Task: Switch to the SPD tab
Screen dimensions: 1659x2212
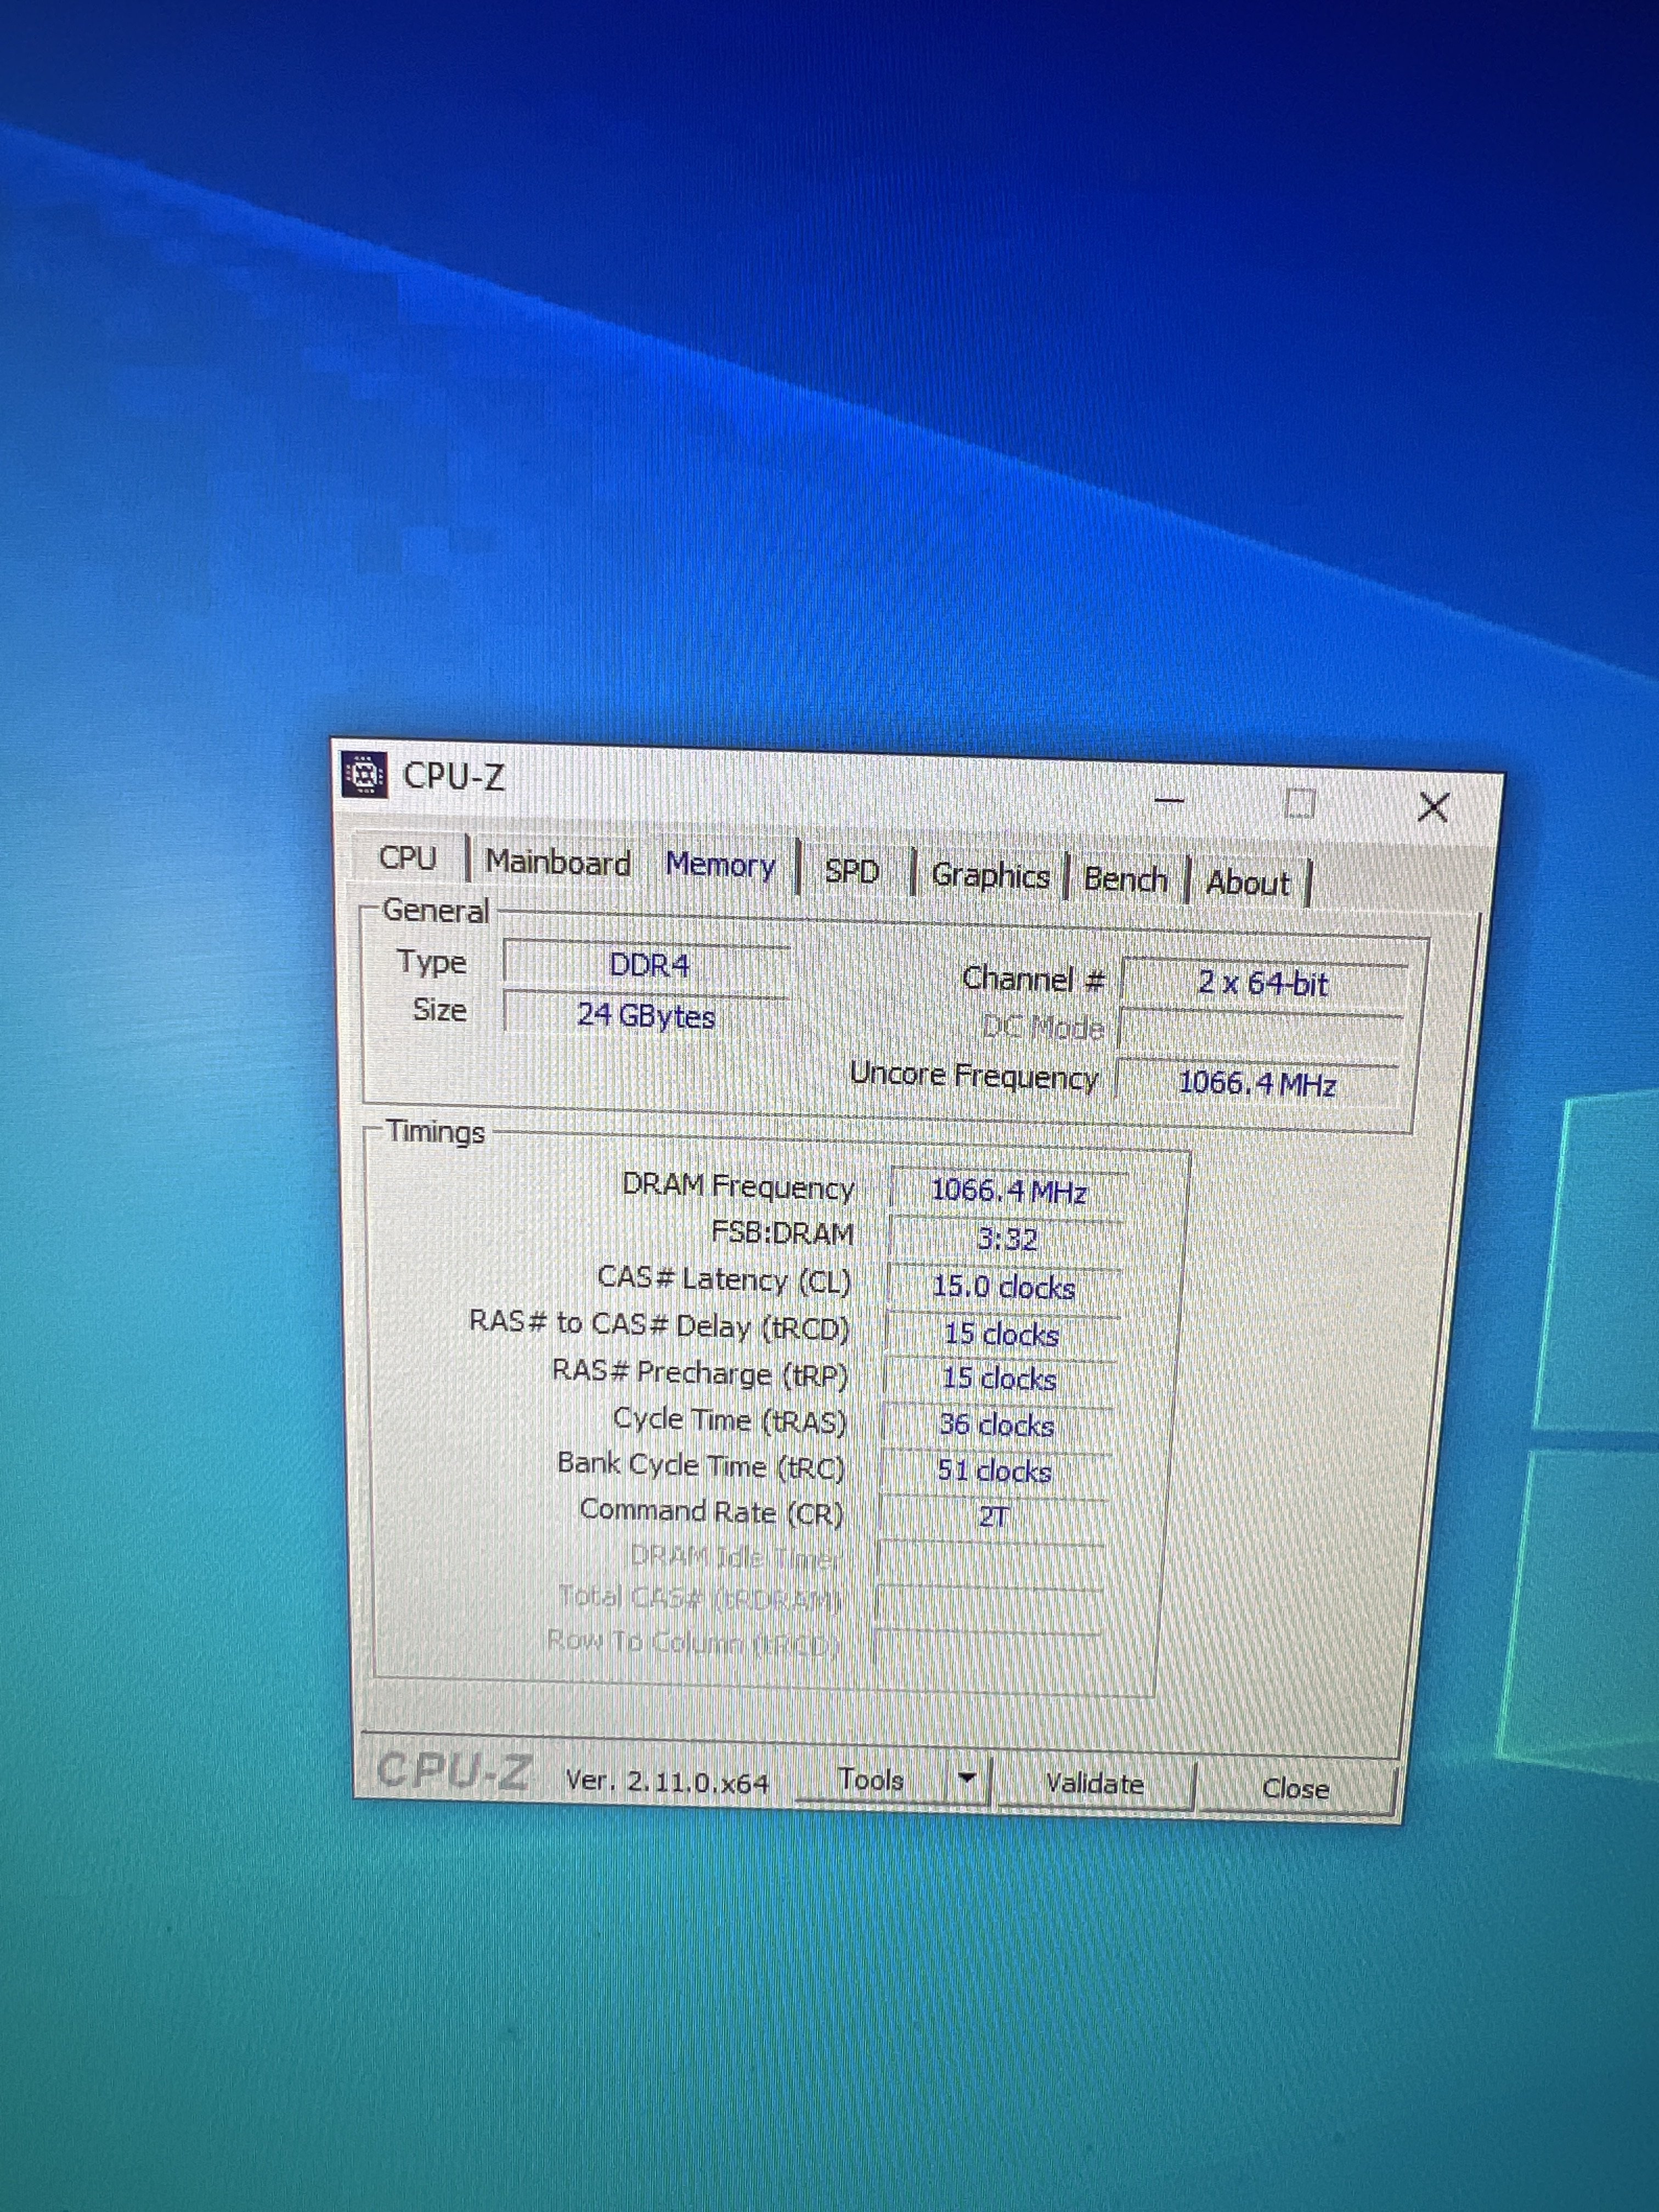Action: pos(852,872)
